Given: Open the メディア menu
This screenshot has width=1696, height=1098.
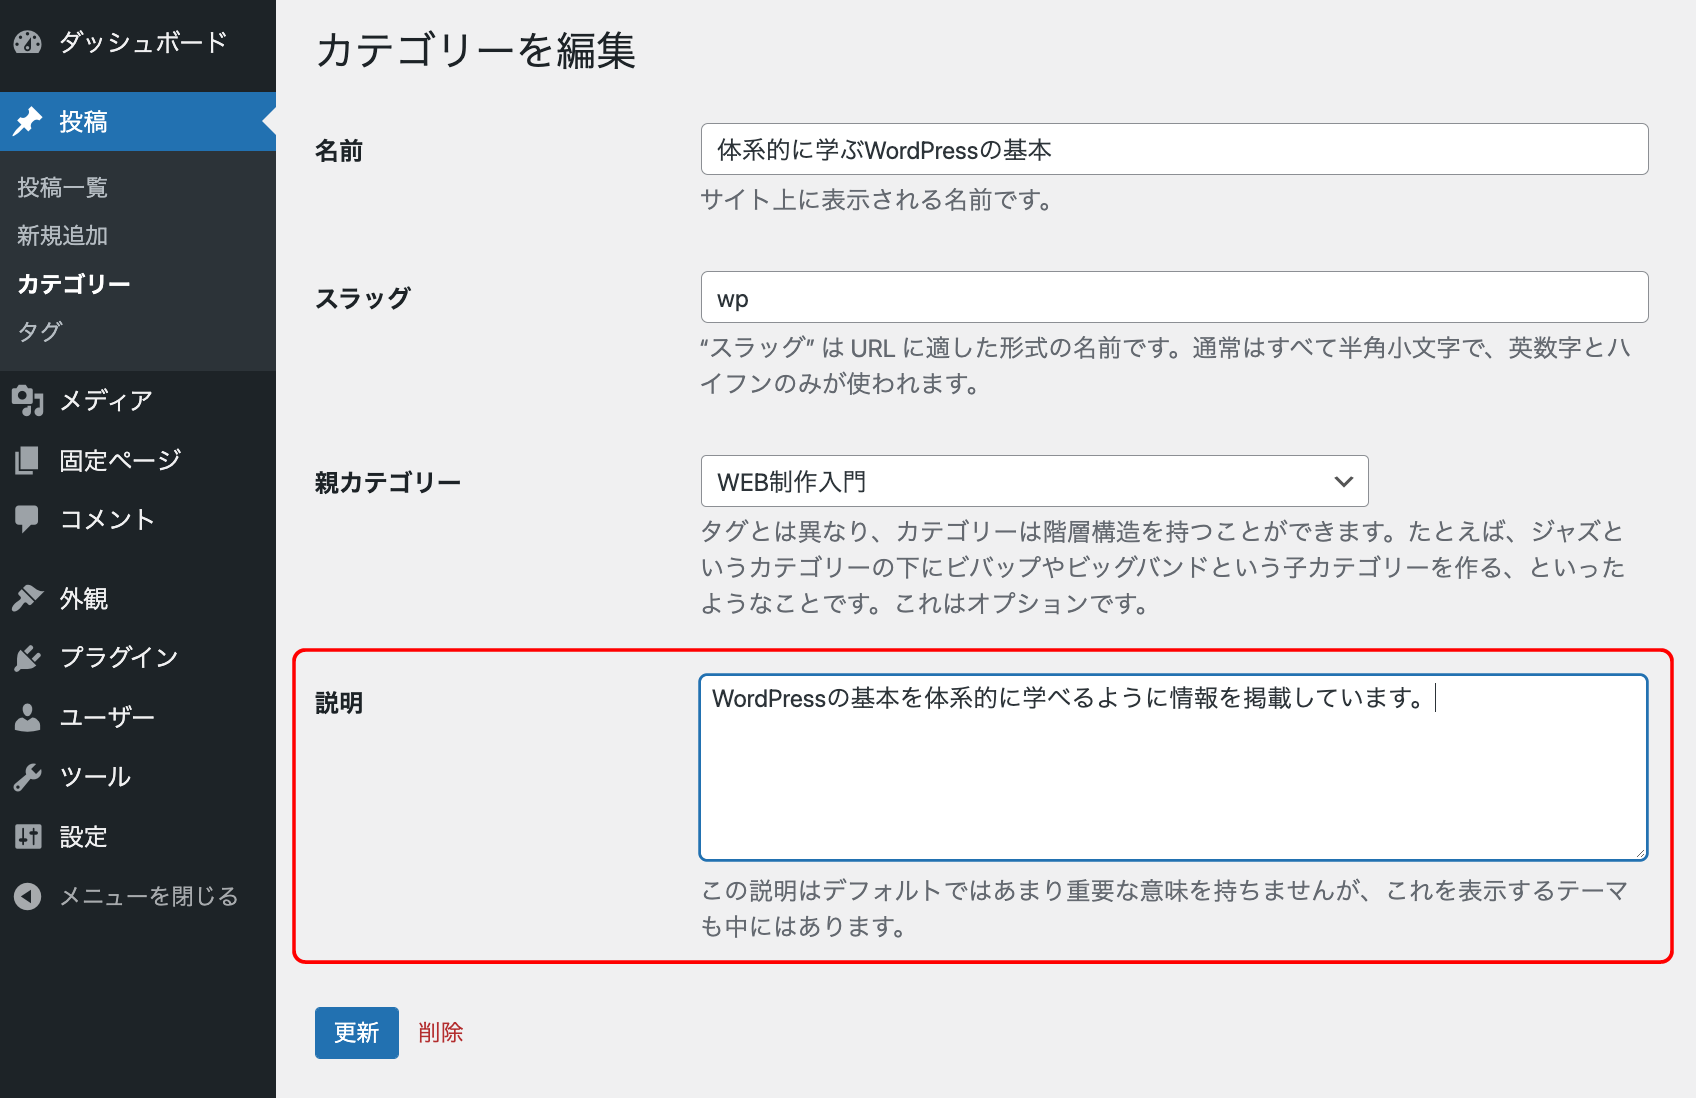Looking at the screenshot, I should pos(138,400).
